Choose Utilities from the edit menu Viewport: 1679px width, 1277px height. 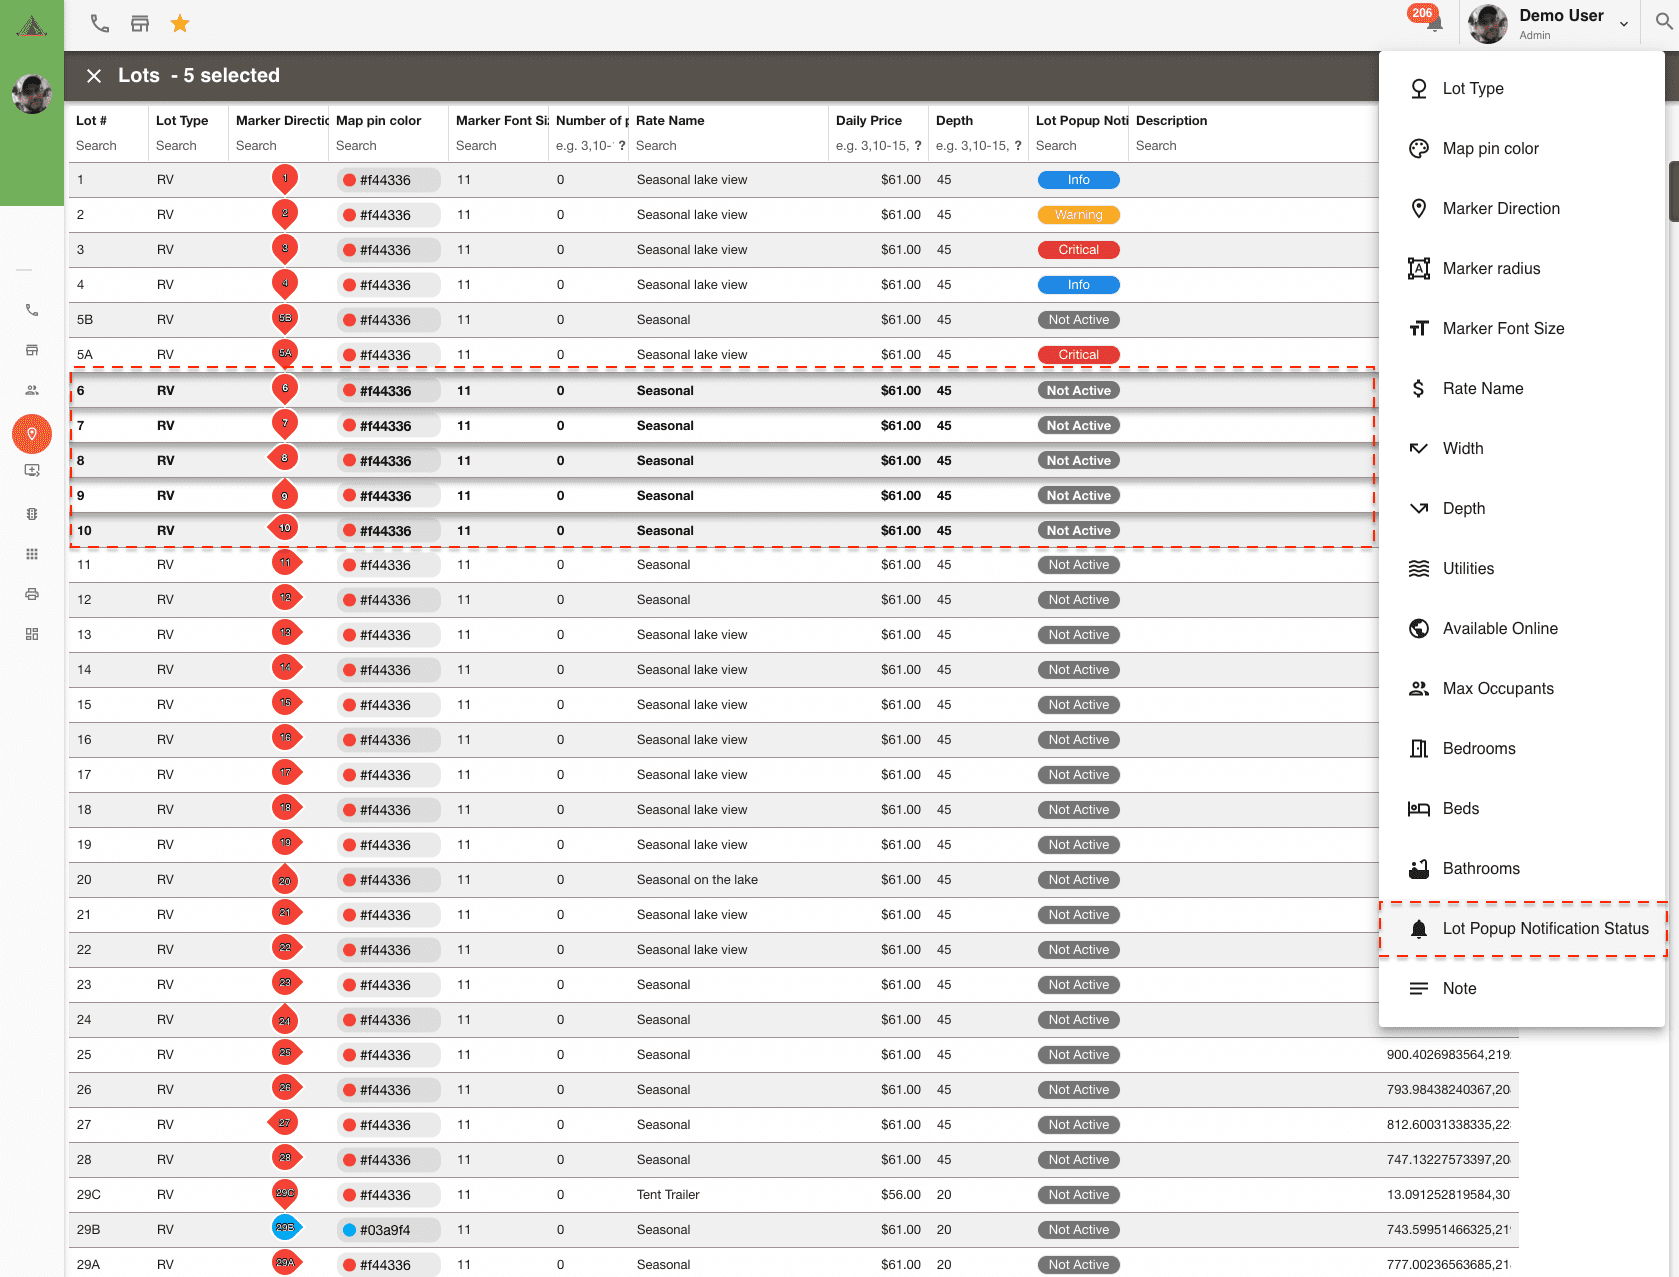1522,568
